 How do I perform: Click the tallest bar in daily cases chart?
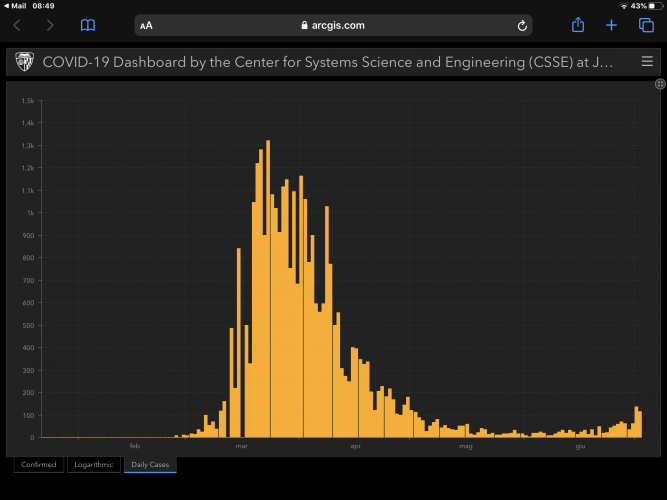[268, 290]
